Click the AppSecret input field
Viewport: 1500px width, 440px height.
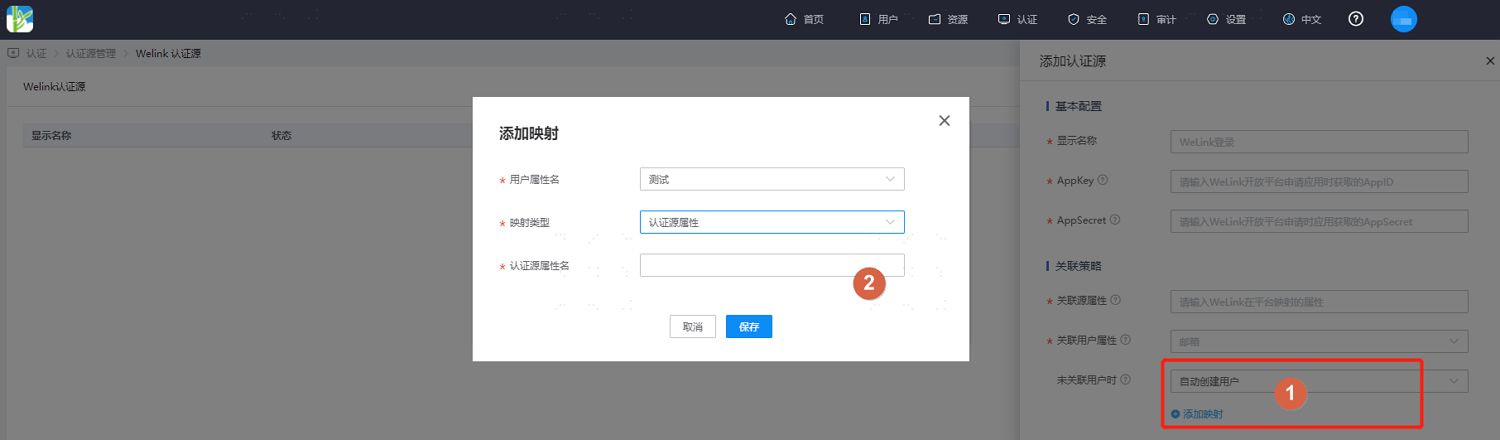click(x=1319, y=220)
